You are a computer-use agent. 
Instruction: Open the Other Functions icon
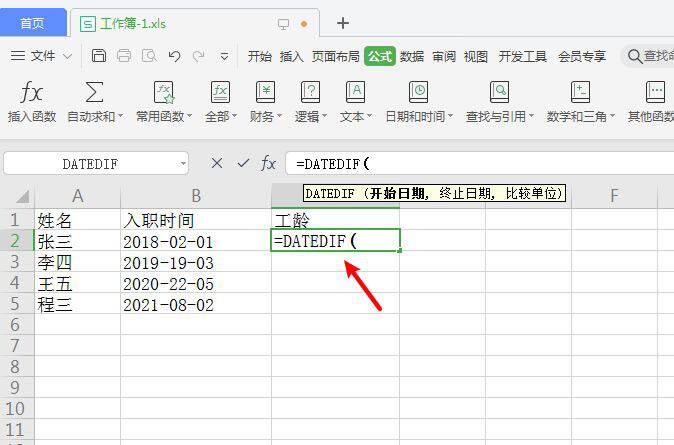tap(656, 92)
